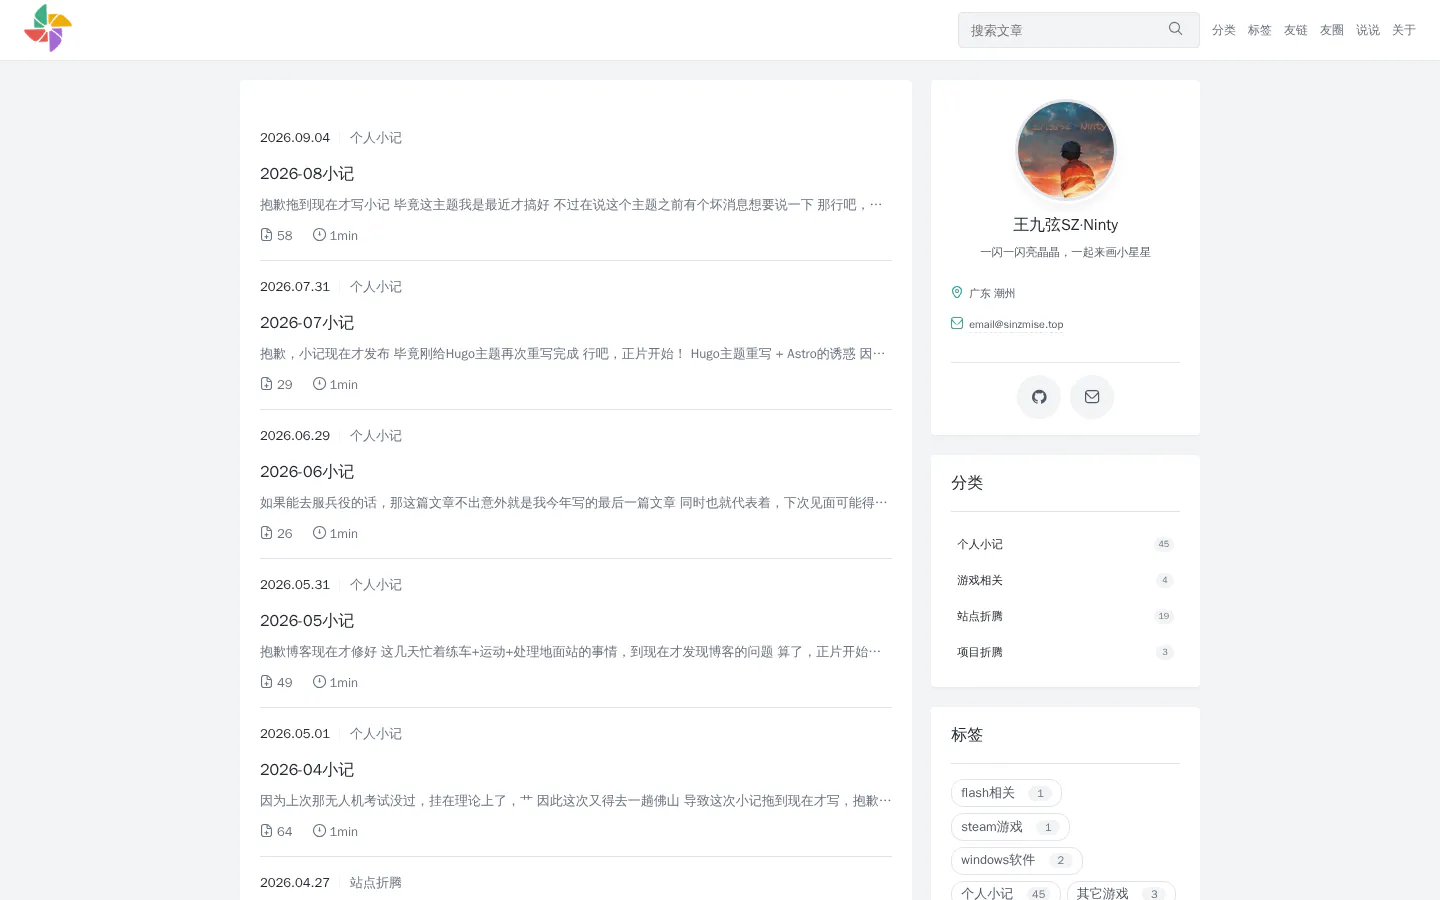Screen dimensions: 1440x900
Task: Click the pinwheel site logo
Action: (48, 28)
